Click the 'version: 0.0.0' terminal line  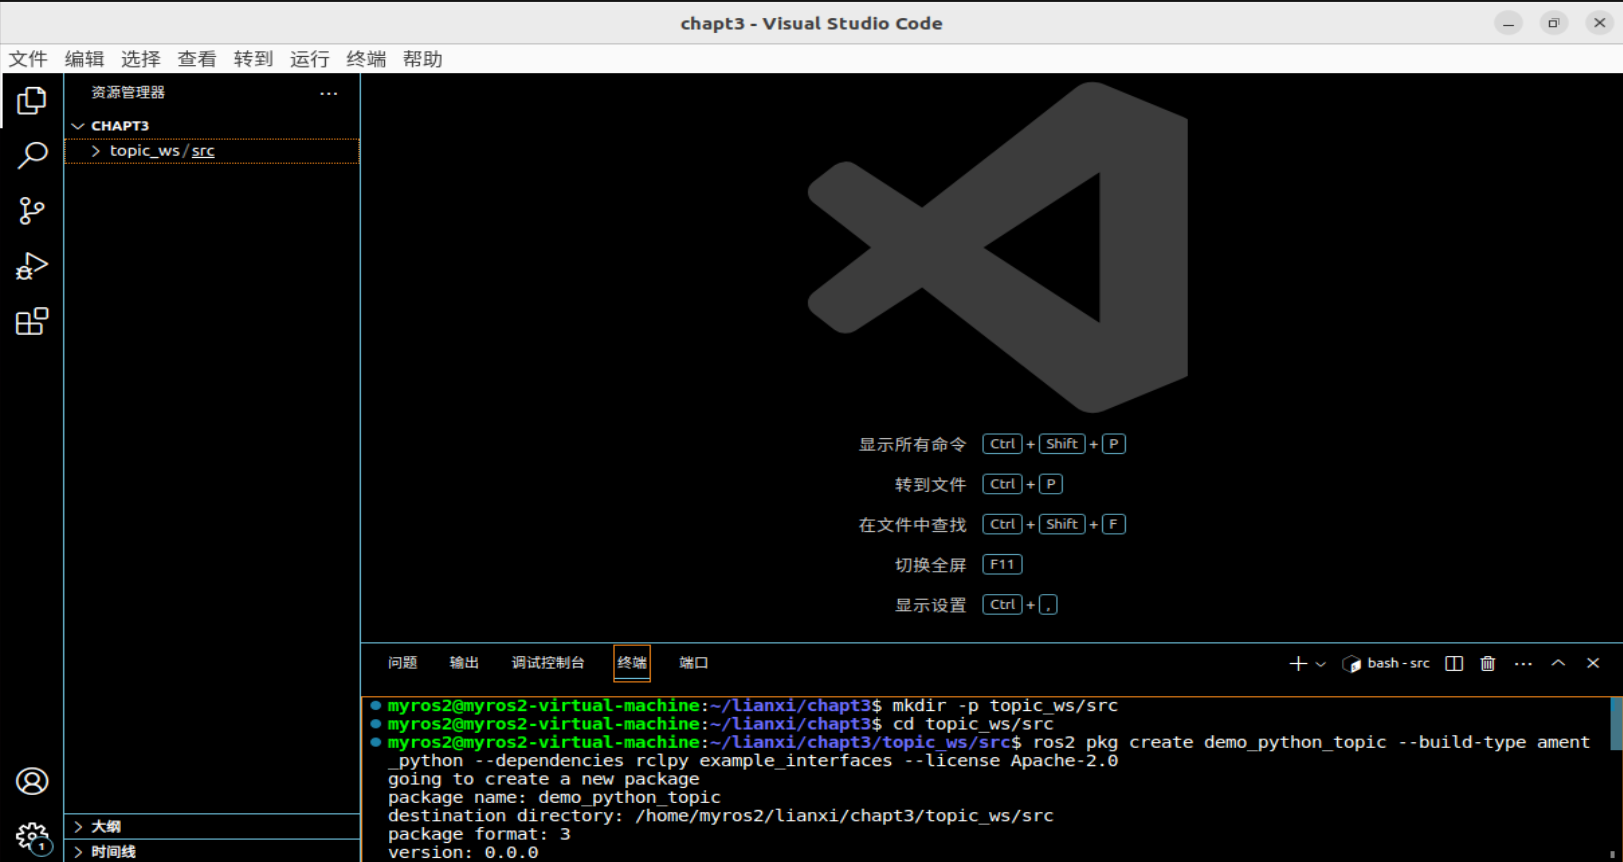pos(463,853)
